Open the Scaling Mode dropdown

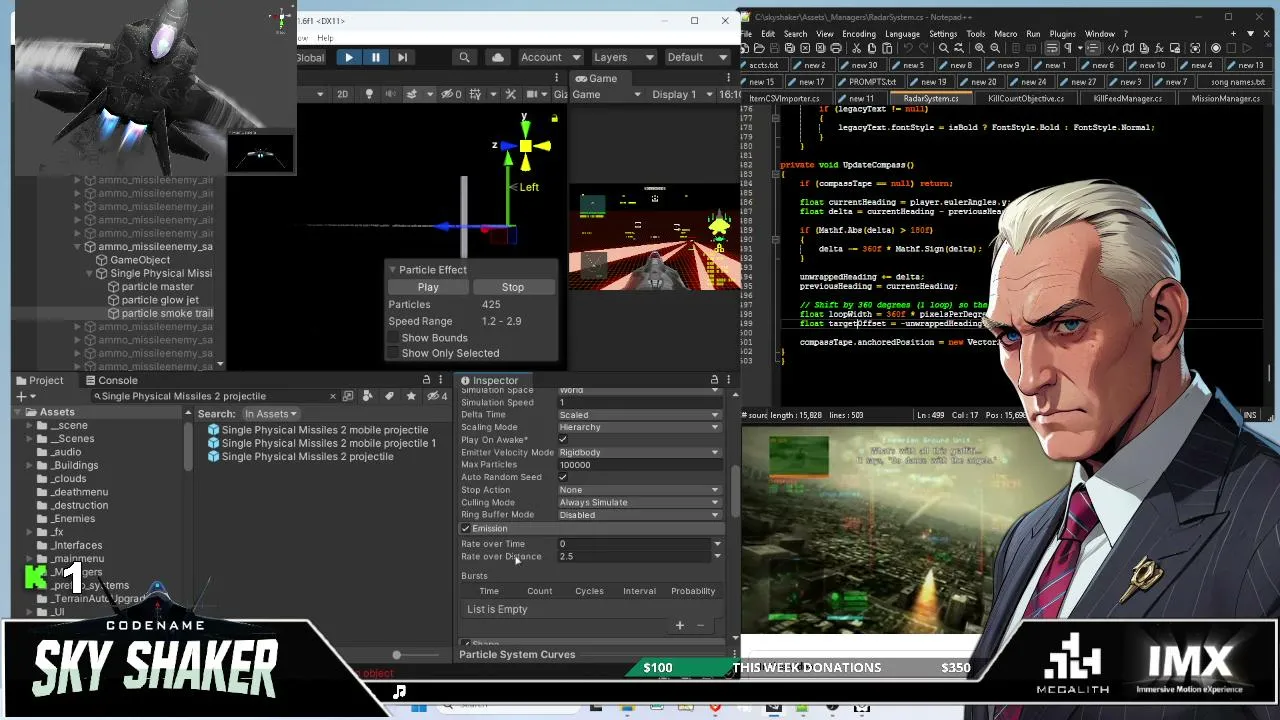tap(639, 427)
